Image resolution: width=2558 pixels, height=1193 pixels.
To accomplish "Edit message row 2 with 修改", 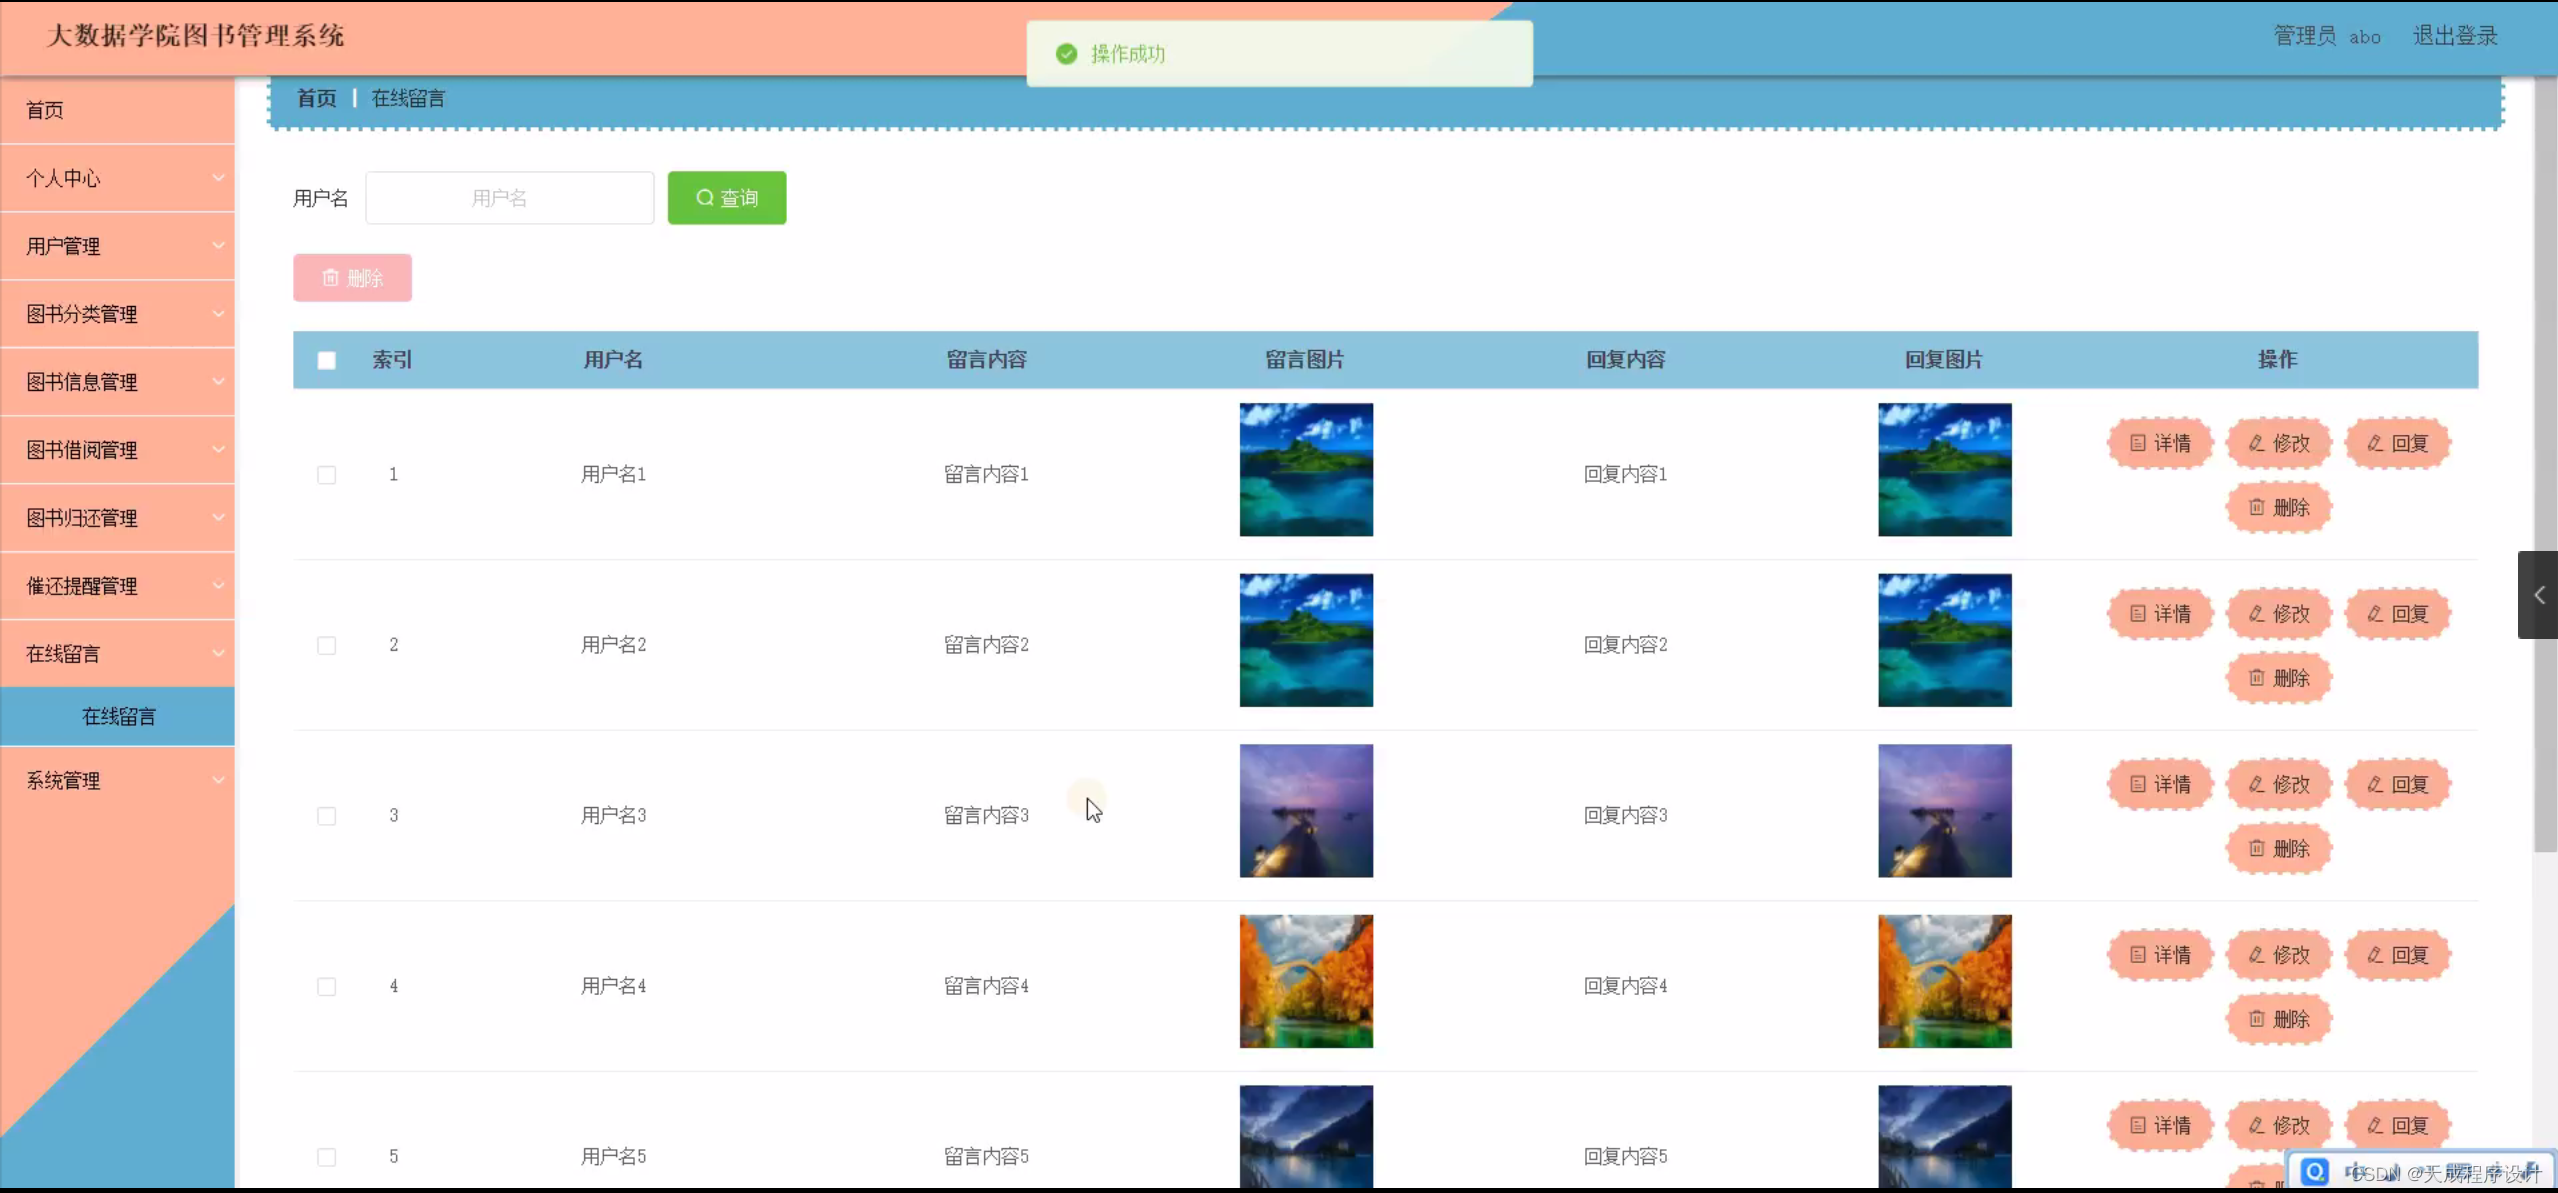I will [x=2279, y=614].
